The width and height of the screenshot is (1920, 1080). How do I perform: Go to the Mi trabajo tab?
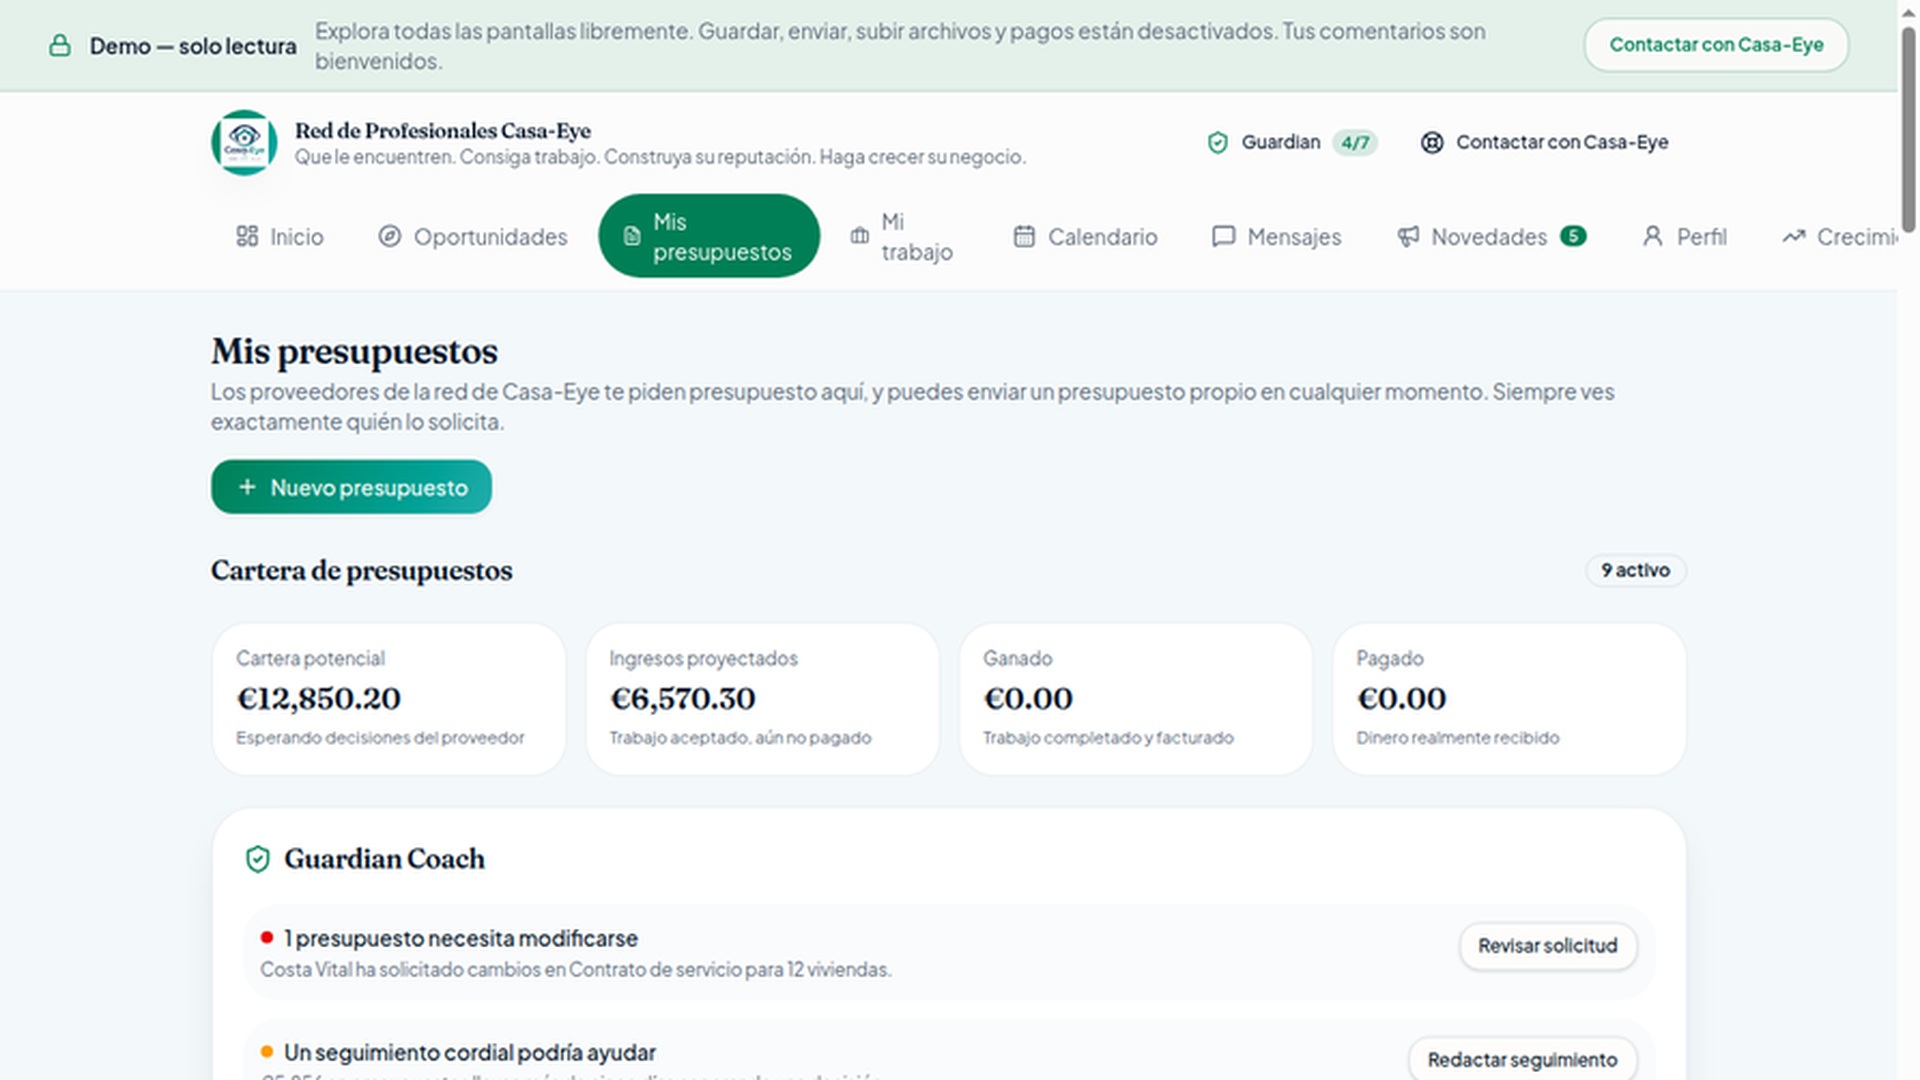[902, 236]
